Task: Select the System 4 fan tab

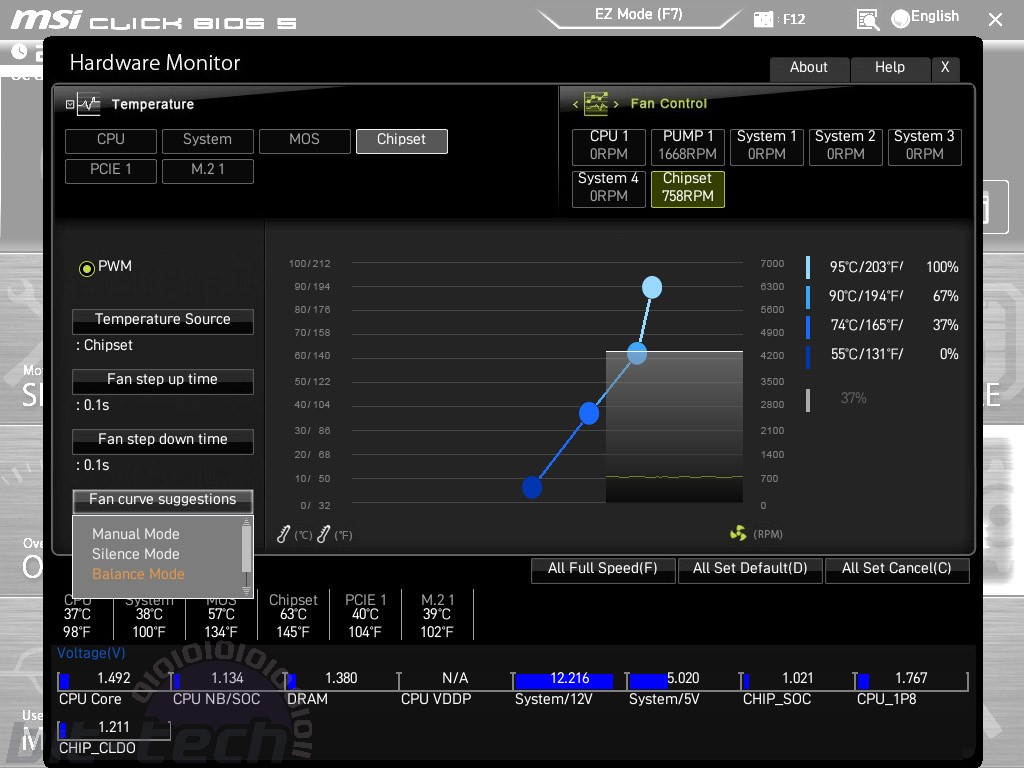Action: (609, 189)
